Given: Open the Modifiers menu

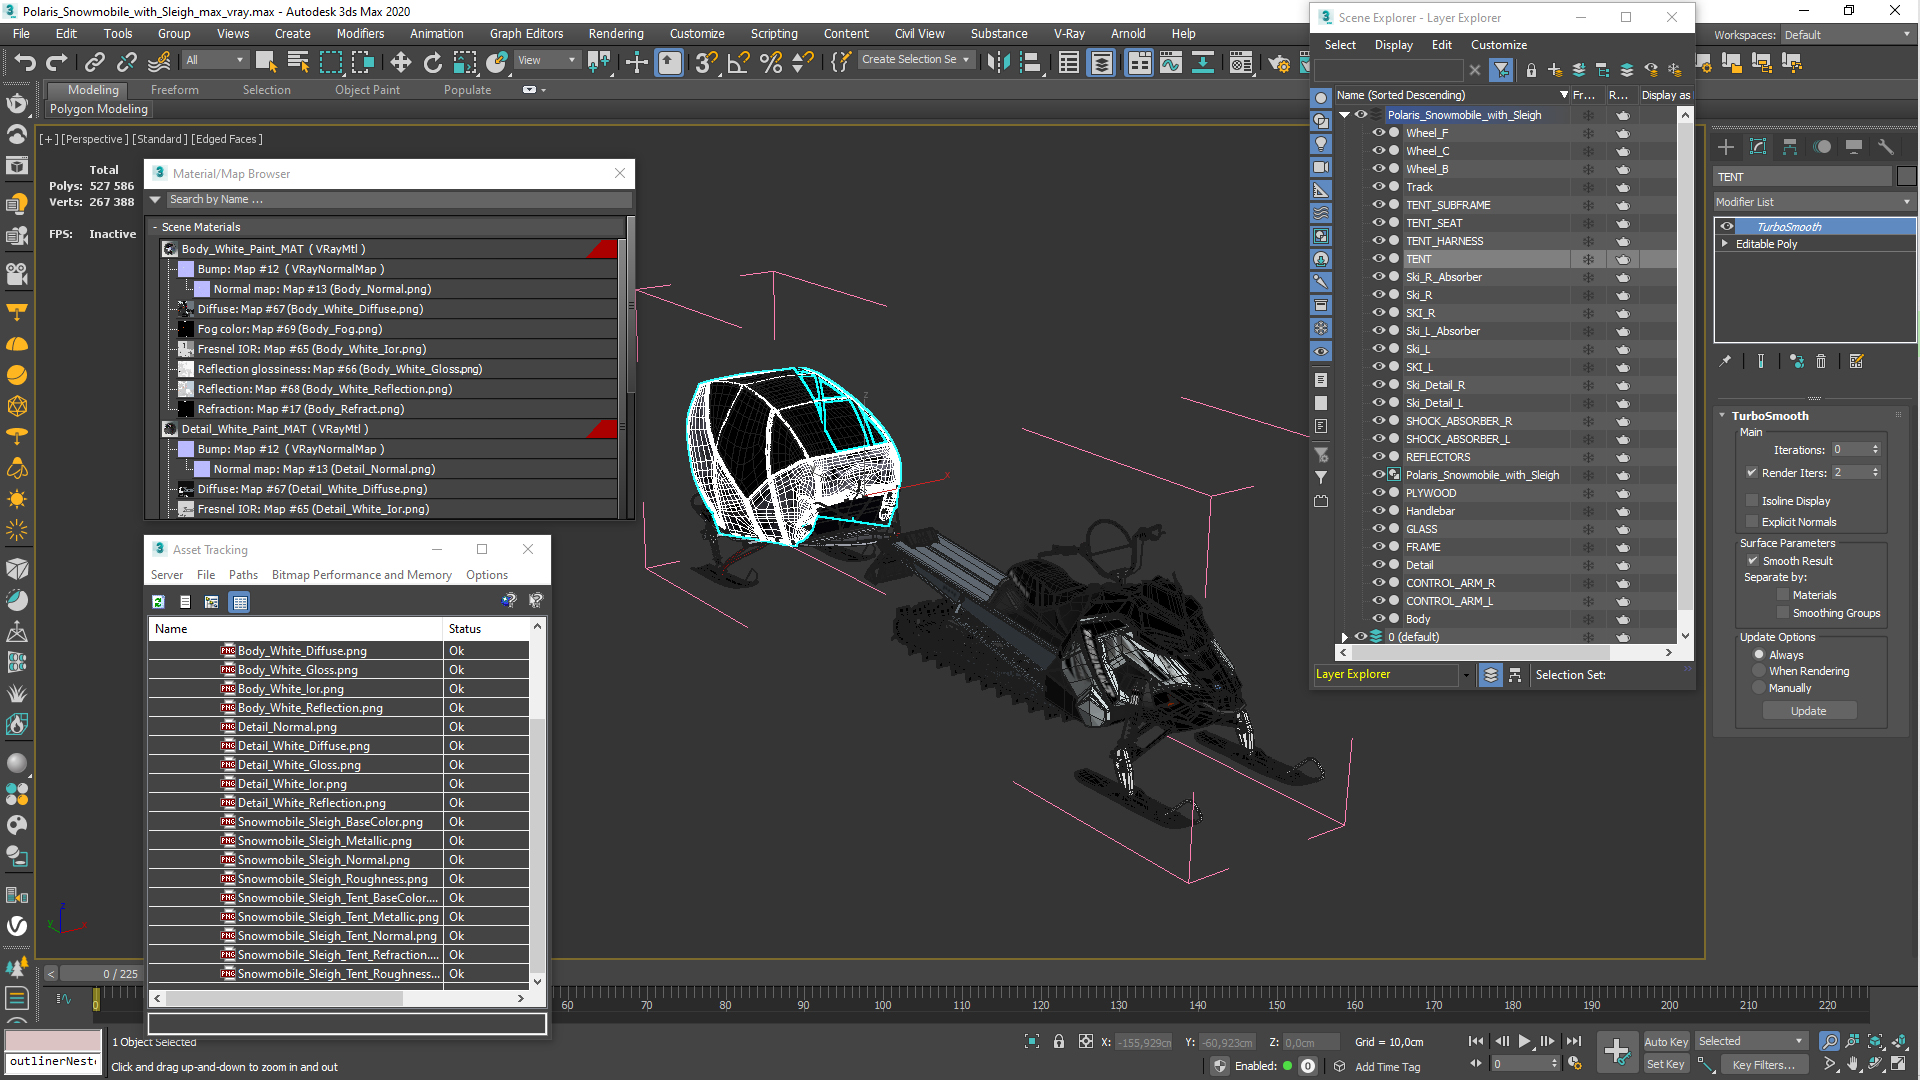Looking at the screenshot, I should 360,34.
